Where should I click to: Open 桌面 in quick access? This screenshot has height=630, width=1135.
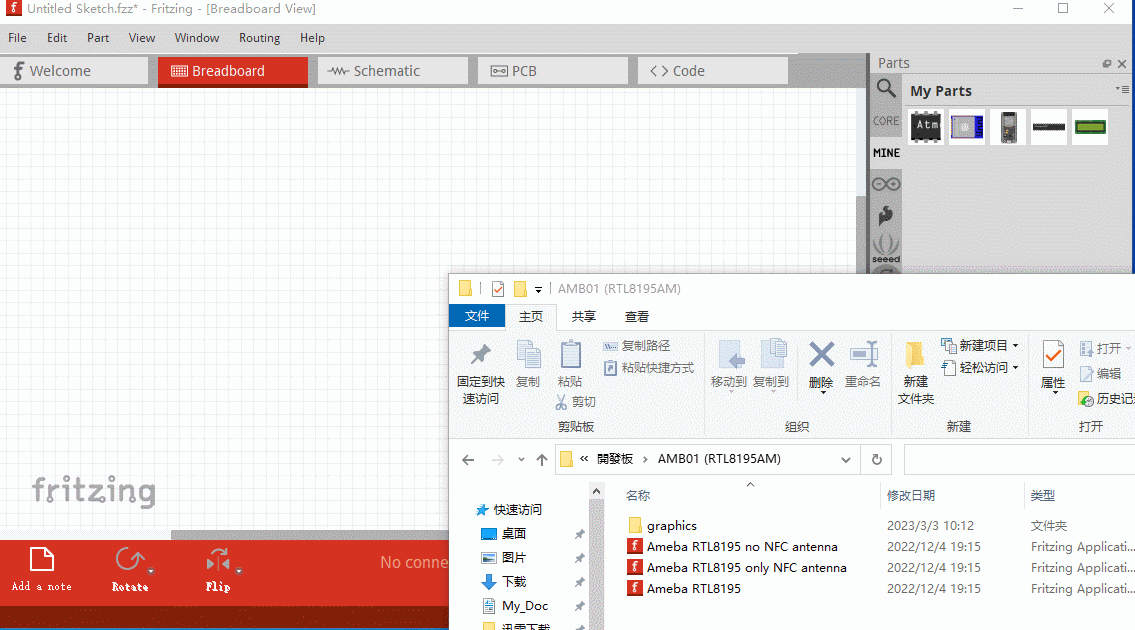[514, 534]
